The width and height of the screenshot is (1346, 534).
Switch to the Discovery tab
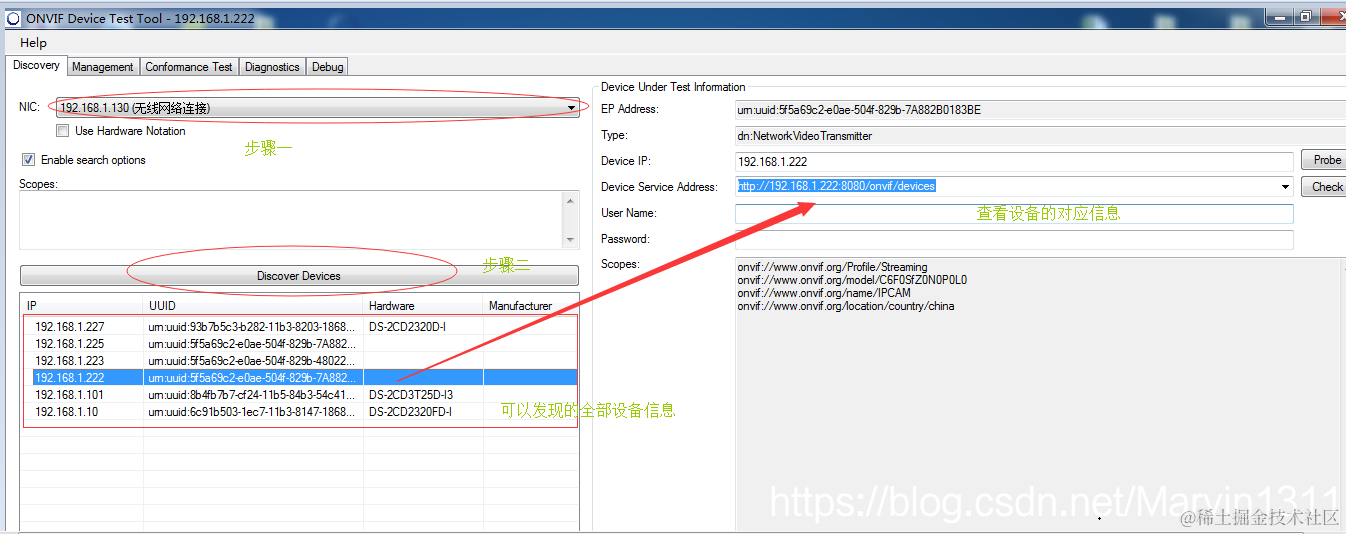click(x=37, y=65)
